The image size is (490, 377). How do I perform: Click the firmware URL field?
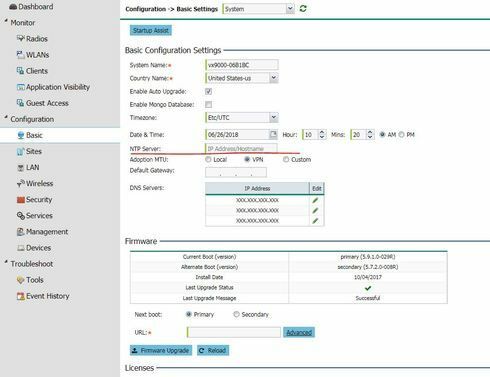tap(234, 332)
